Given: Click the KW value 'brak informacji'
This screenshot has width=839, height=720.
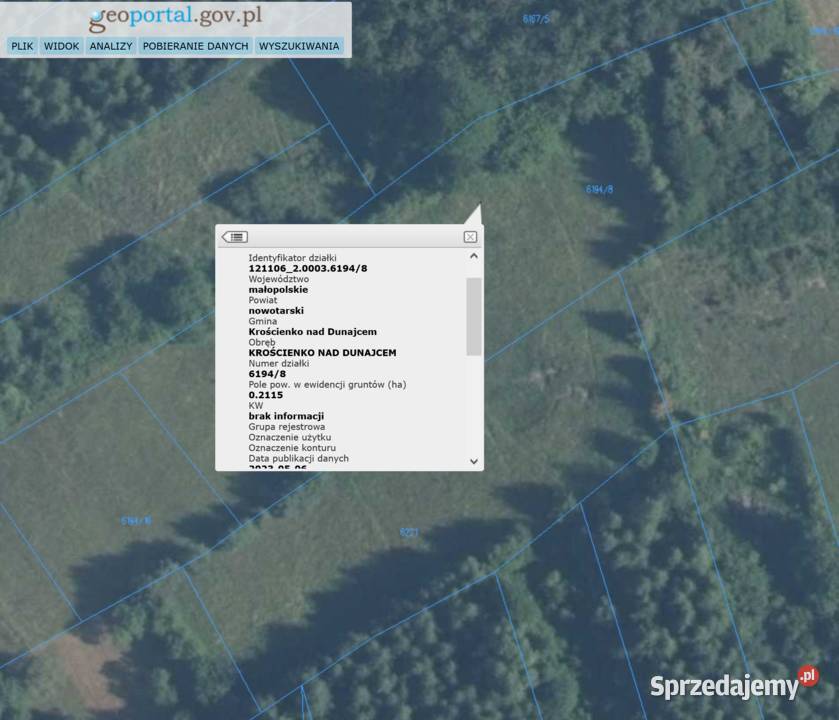Looking at the screenshot, I should [286, 416].
